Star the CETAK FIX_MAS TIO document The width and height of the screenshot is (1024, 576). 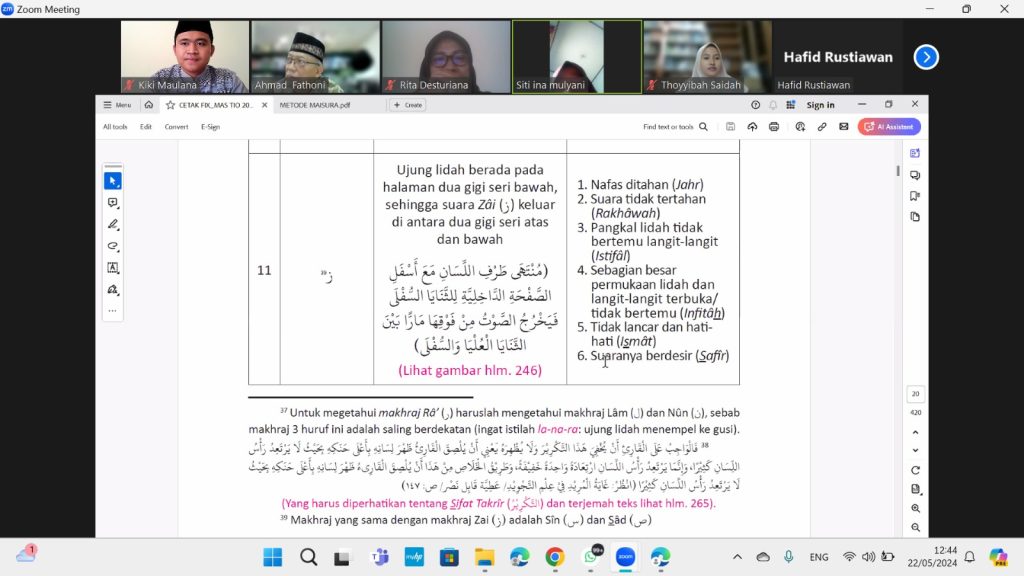click(170, 104)
